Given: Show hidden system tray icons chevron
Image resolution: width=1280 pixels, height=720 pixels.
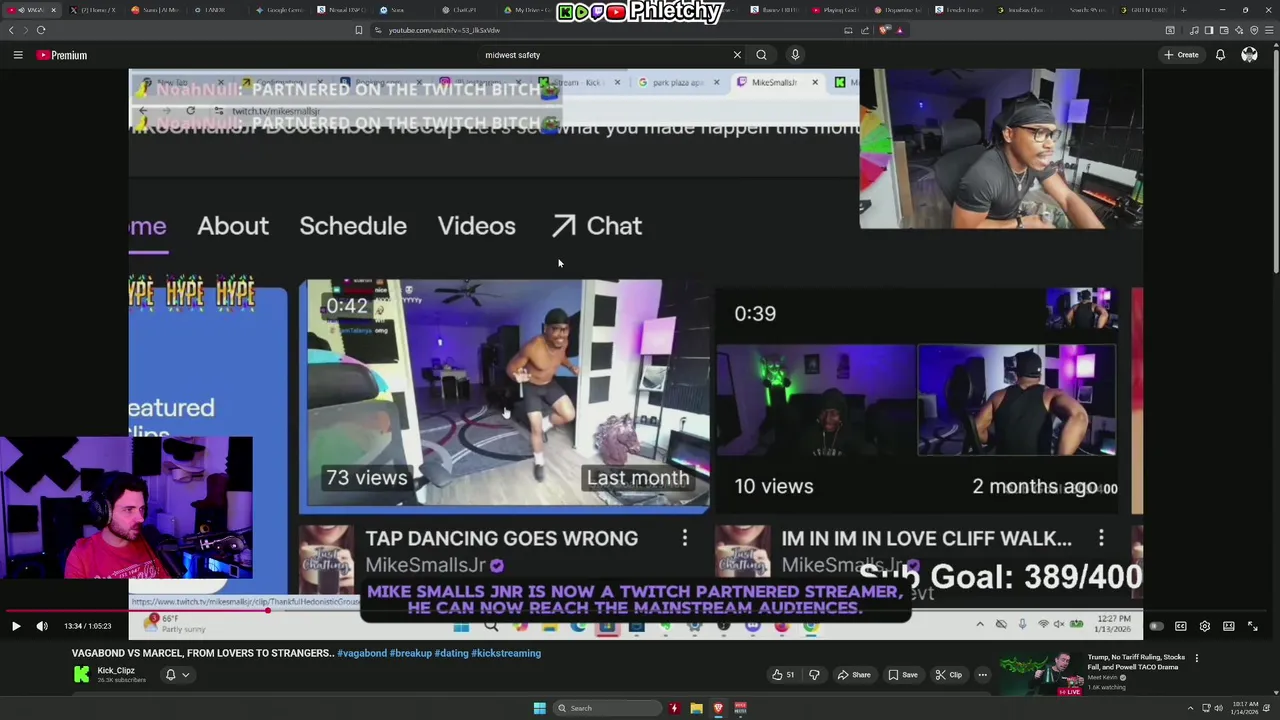Looking at the screenshot, I should tap(1190, 708).
